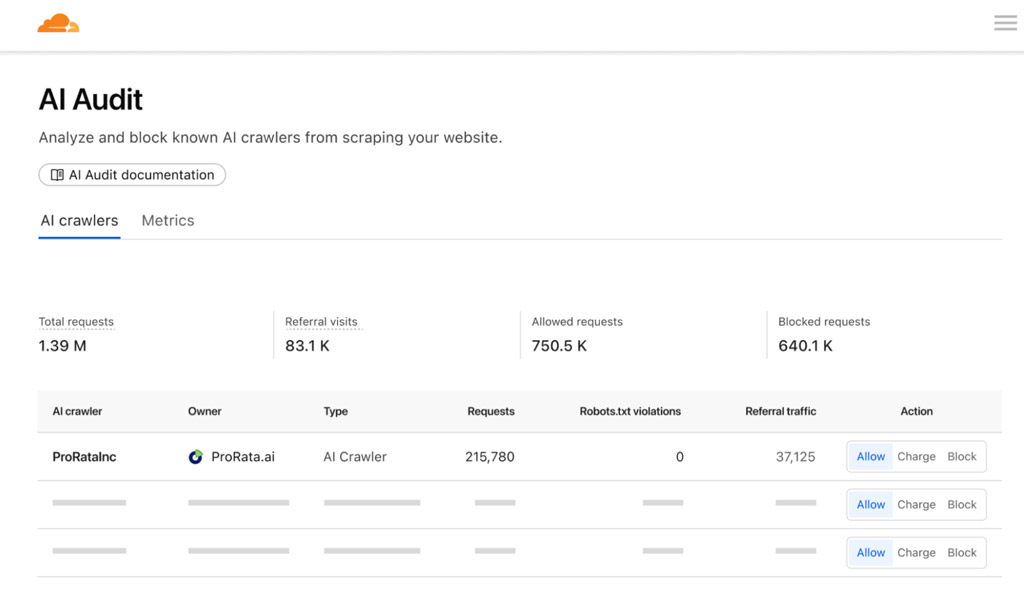Click the Referral traffic column header
Image resolution: width=1024 pixels, height=592 pixels.
coord(780,411)
